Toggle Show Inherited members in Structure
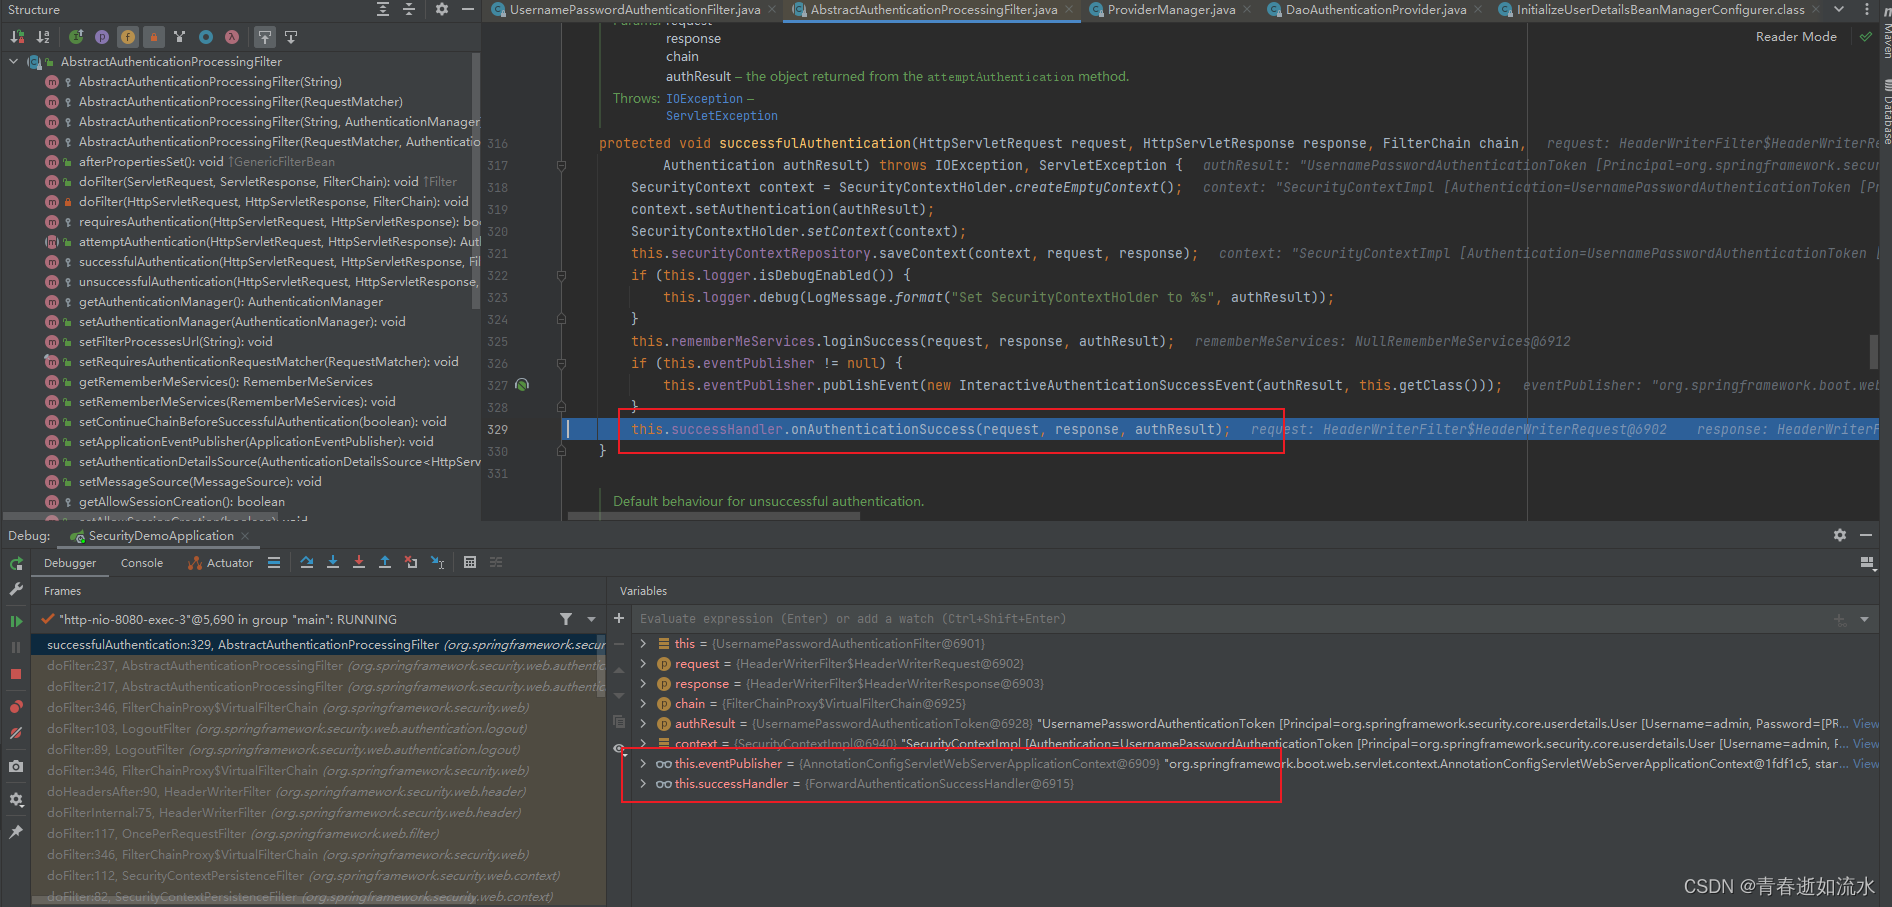 click(x=76, y=37)
